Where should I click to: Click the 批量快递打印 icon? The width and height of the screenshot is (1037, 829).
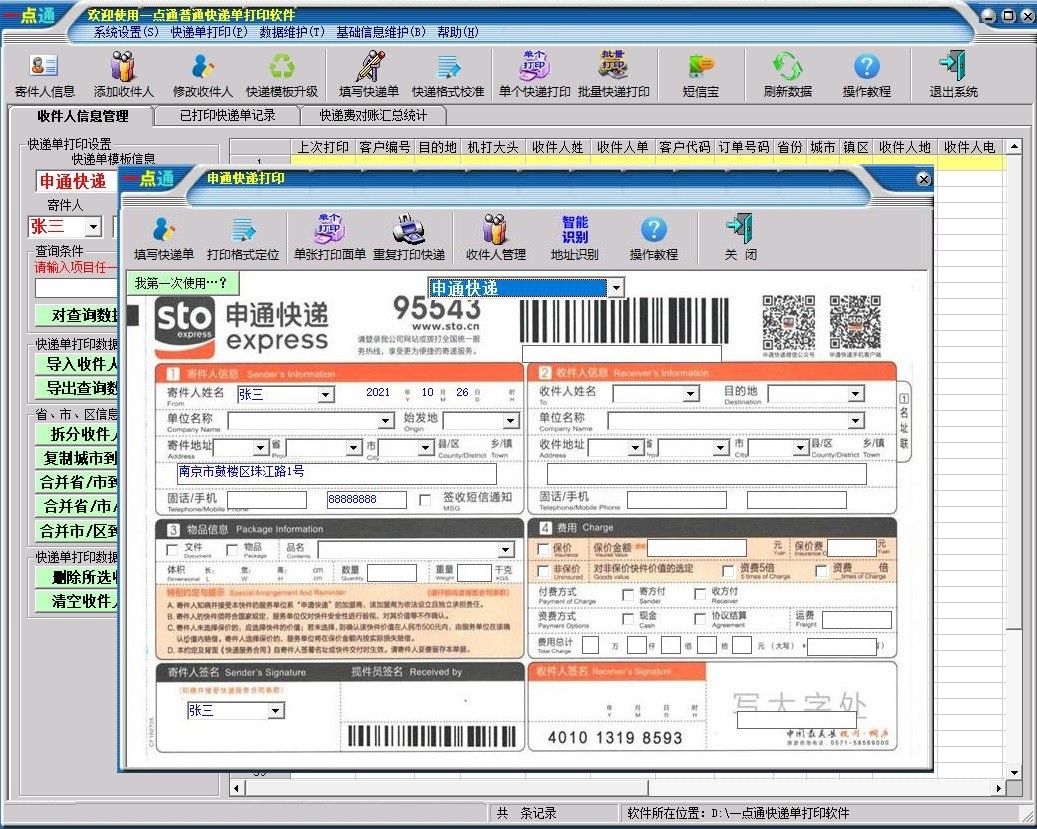click(x=613, y=74)
